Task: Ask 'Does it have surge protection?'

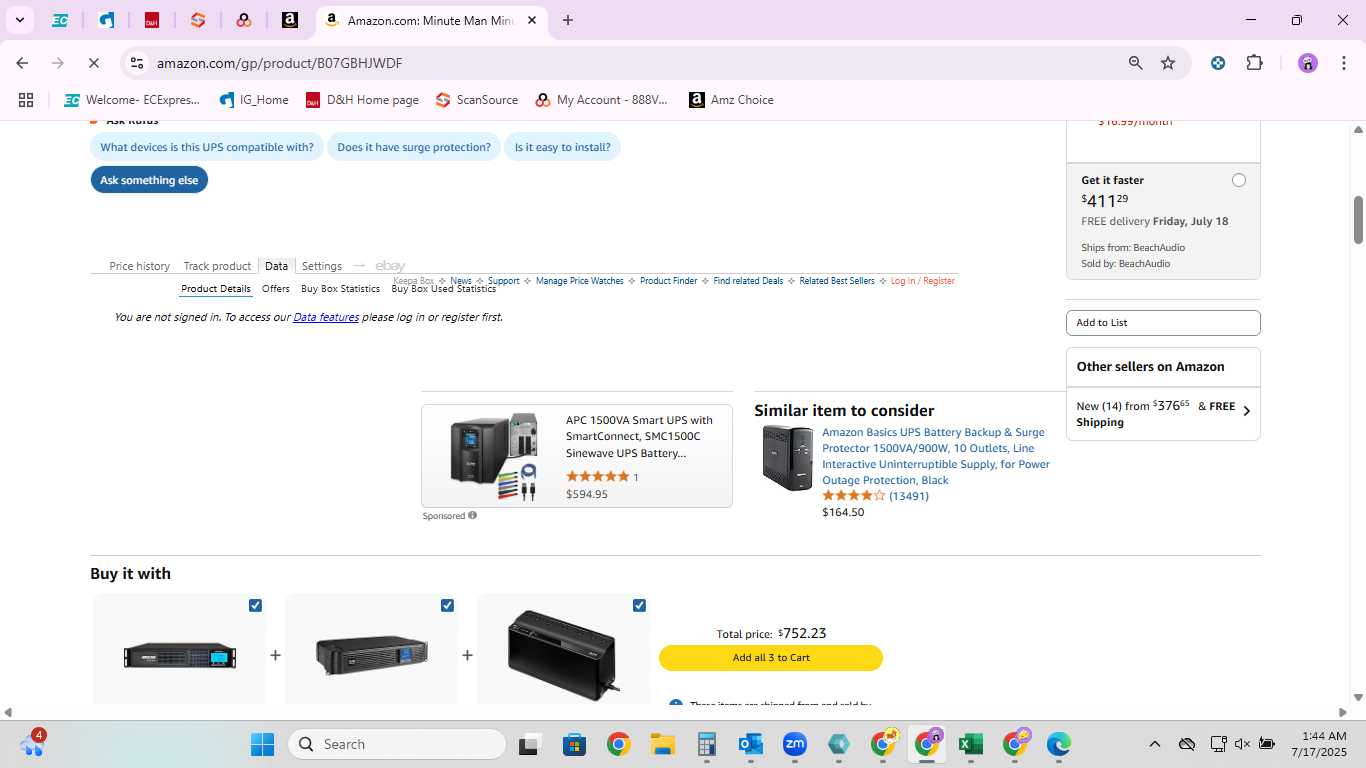Action: [x=414, y=147]
